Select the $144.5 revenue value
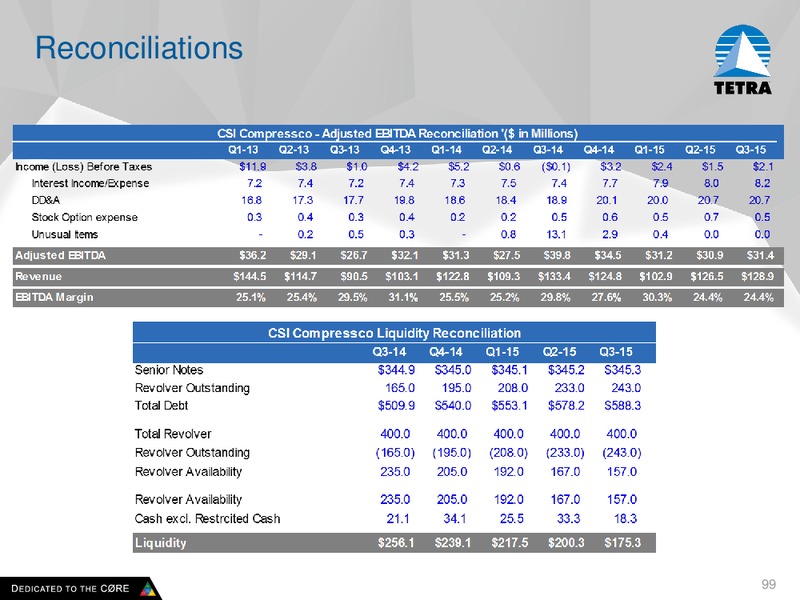800x600 pixels. pyautogui.click(x=249, y=277)
